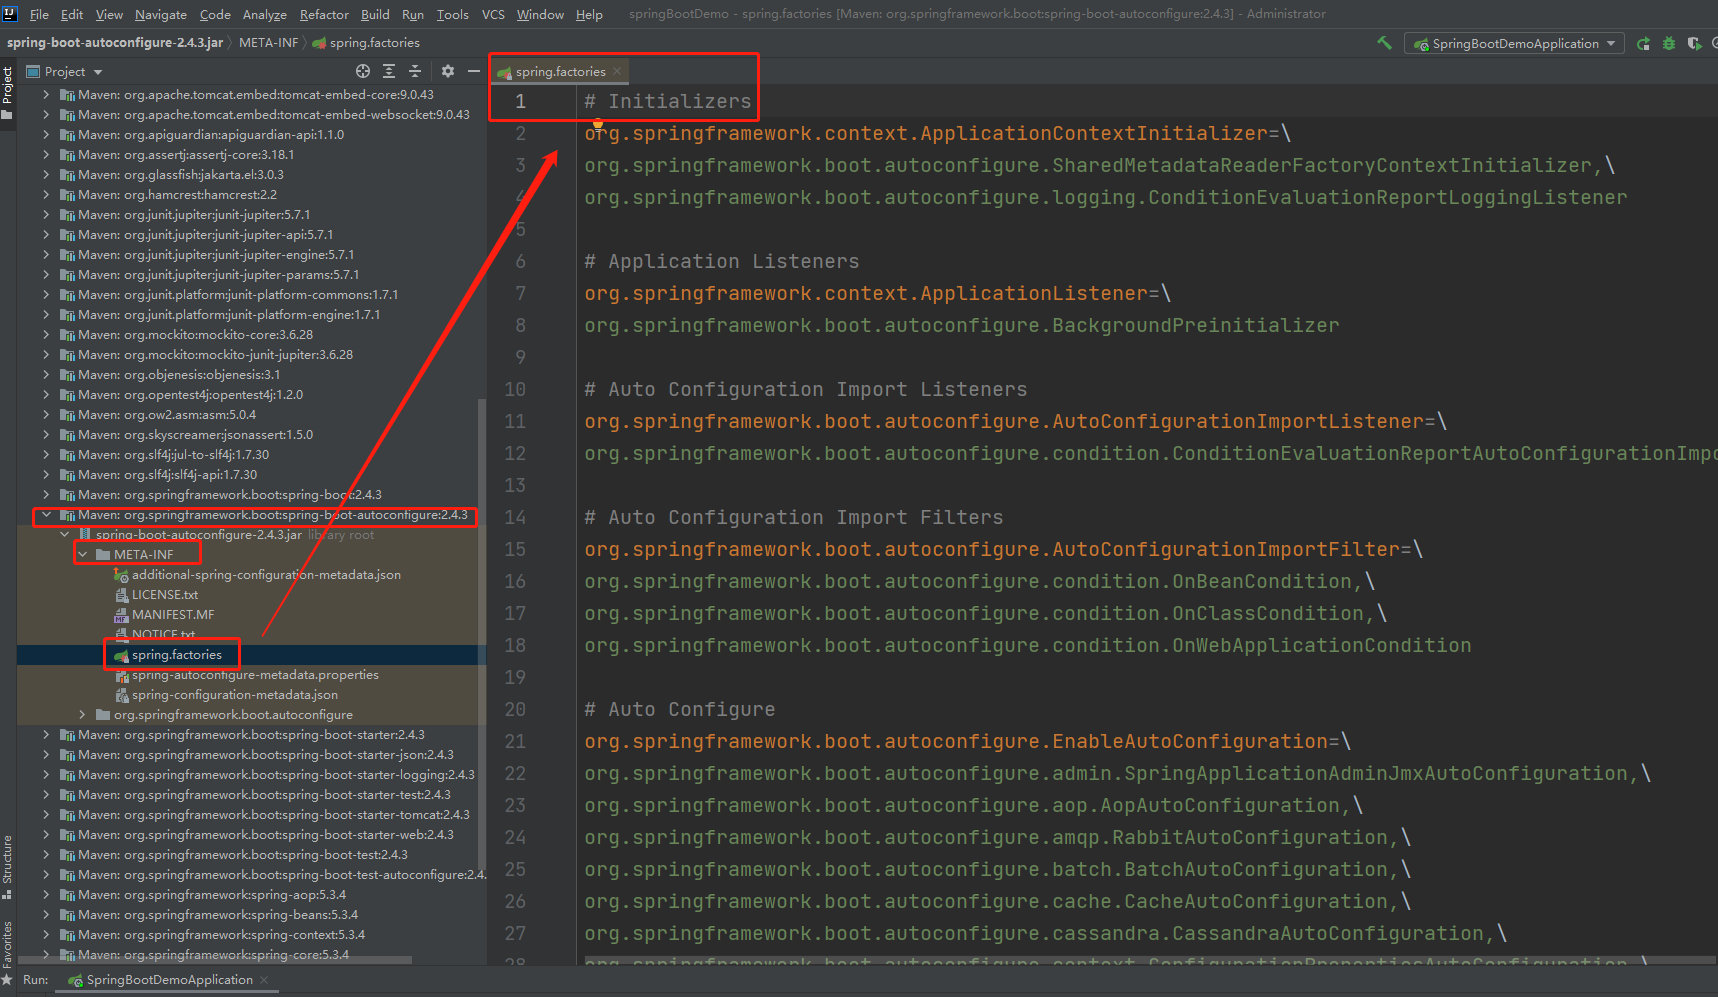Open the Project panel settings gear
Screen dimensions: 1718x997
(x=447, y=71)
